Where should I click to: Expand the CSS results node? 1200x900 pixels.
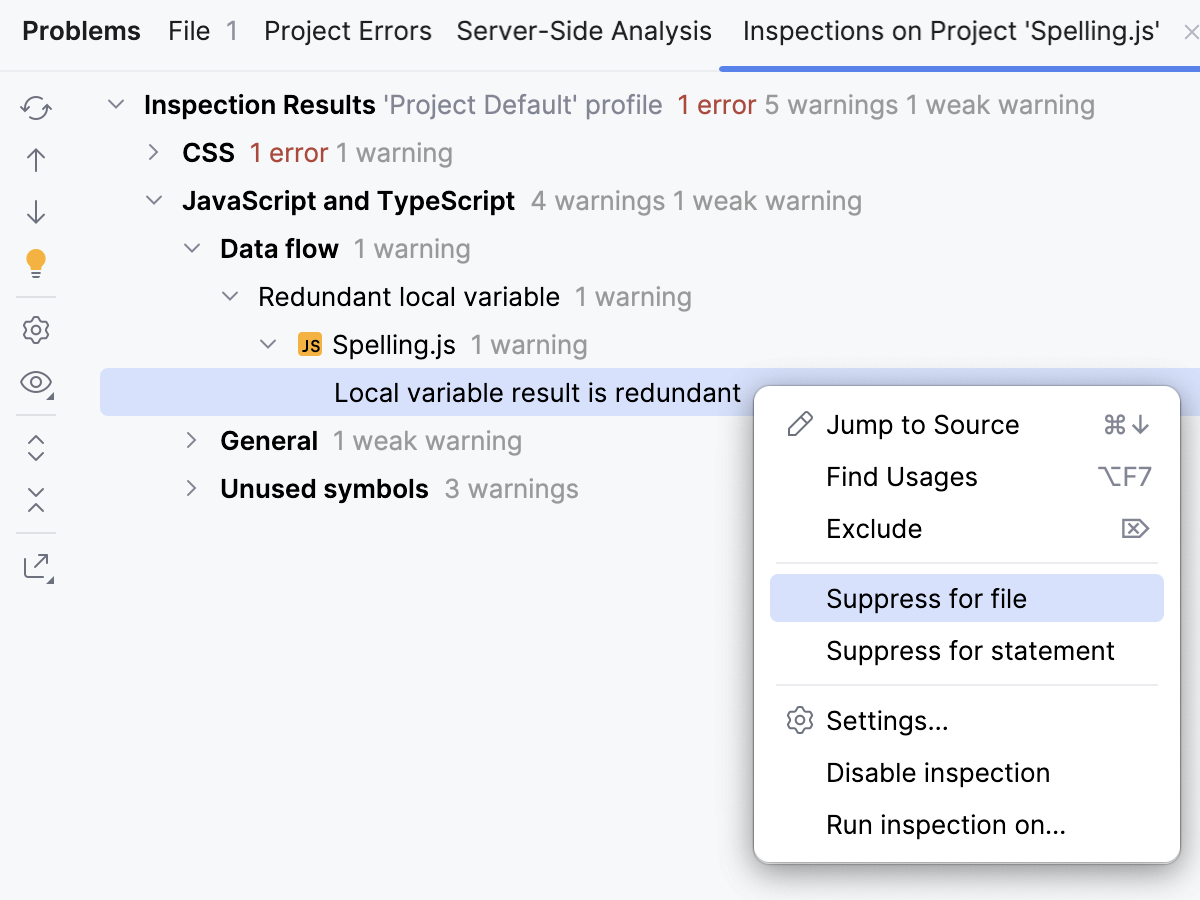click(x=153, y=152)
